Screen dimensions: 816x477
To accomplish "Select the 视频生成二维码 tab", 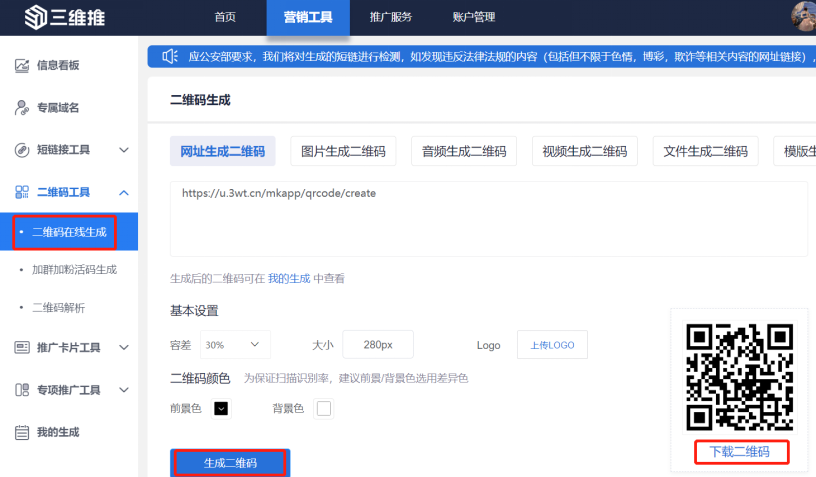I will tap(585, 151).
